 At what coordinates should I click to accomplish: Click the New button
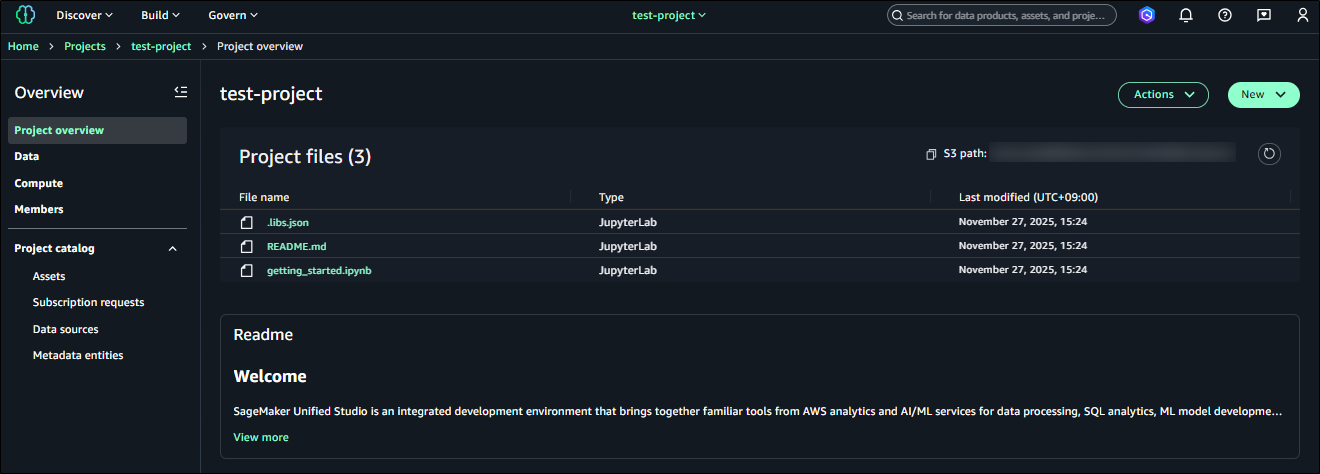tap(1262, 94)
